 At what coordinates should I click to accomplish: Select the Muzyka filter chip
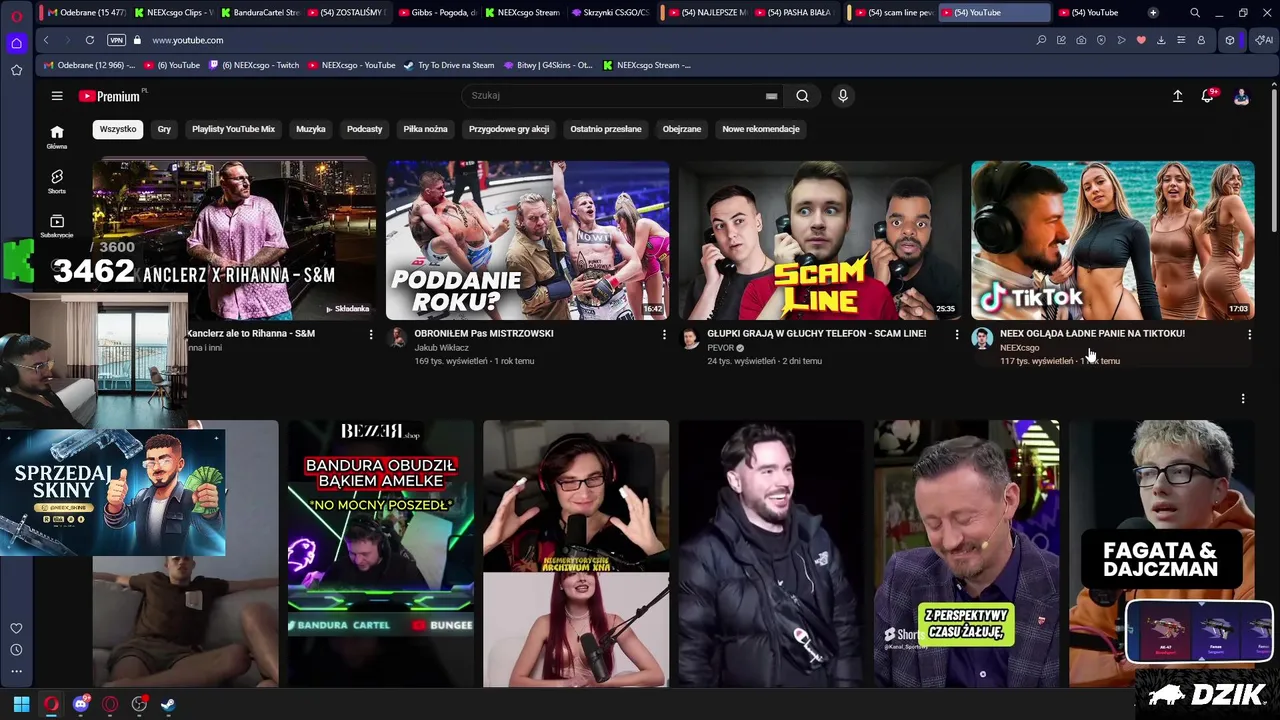(311, 129)
